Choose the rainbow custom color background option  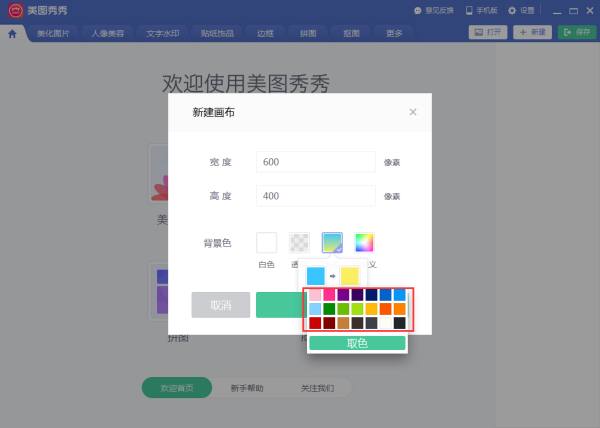364,242
